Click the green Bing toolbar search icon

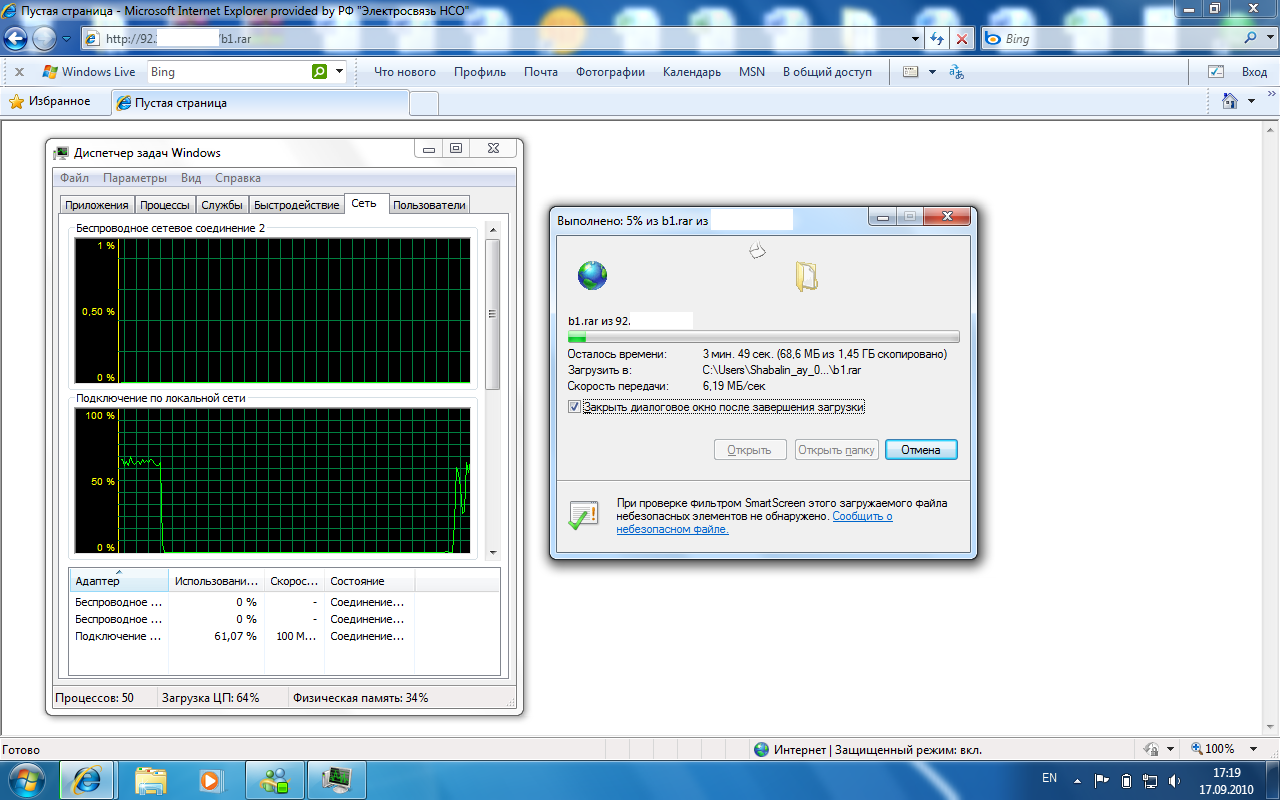coord(319,72)
